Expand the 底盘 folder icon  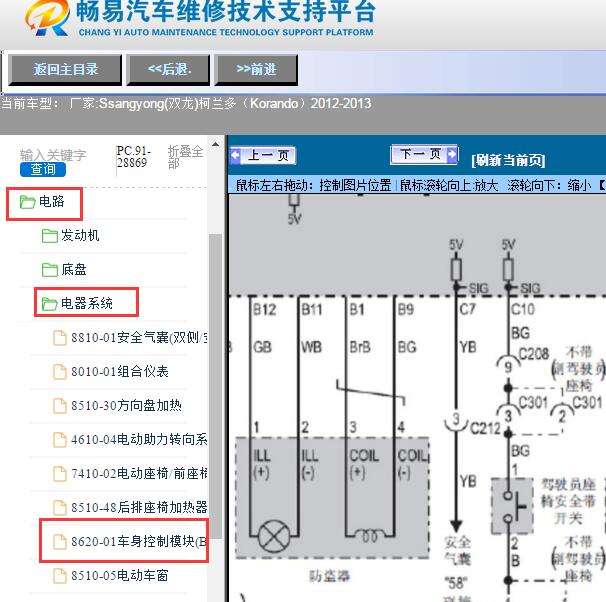pos(49,270)
